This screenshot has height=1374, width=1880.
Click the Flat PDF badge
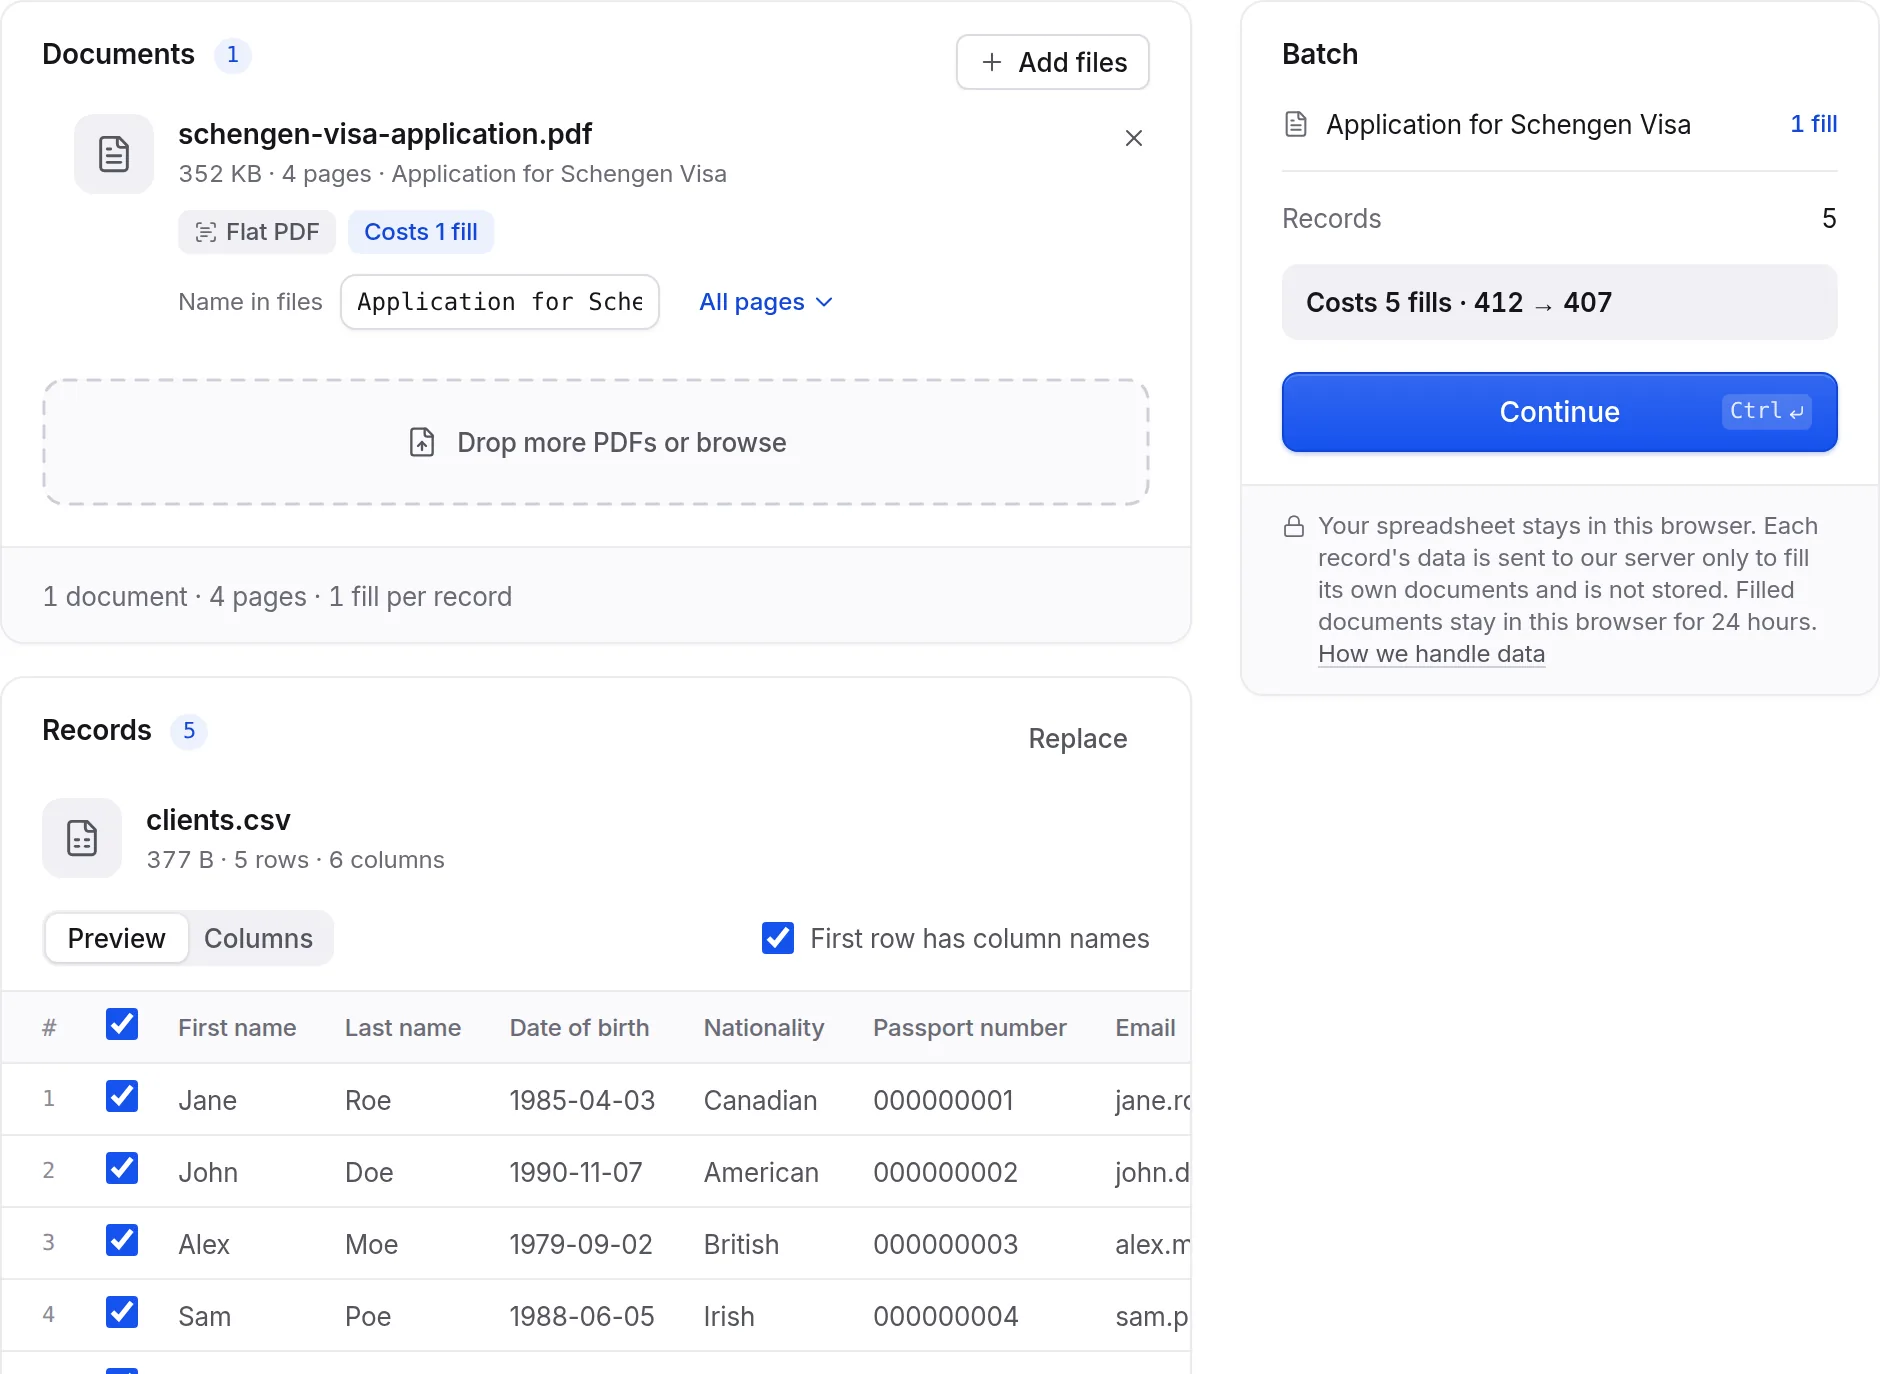point(257,232)
